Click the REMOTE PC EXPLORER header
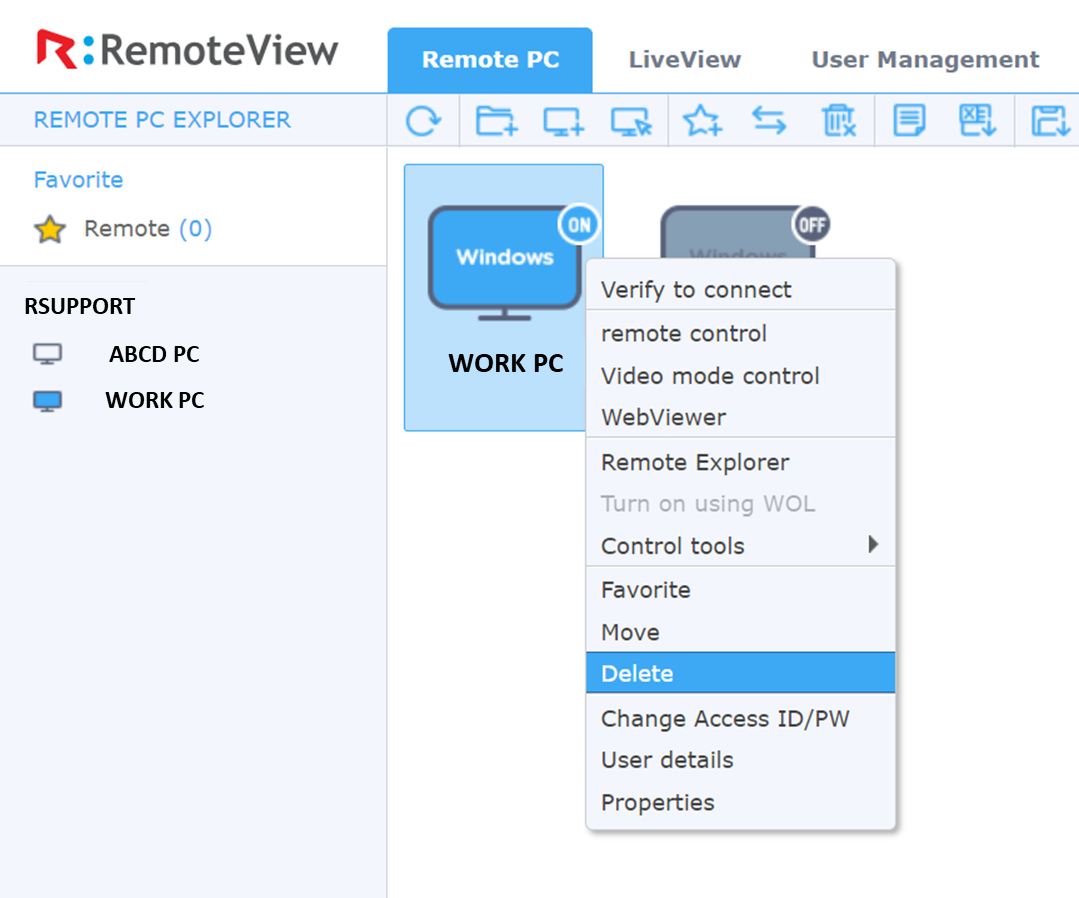Screen dimensions: 1079x898 (162, 120)
